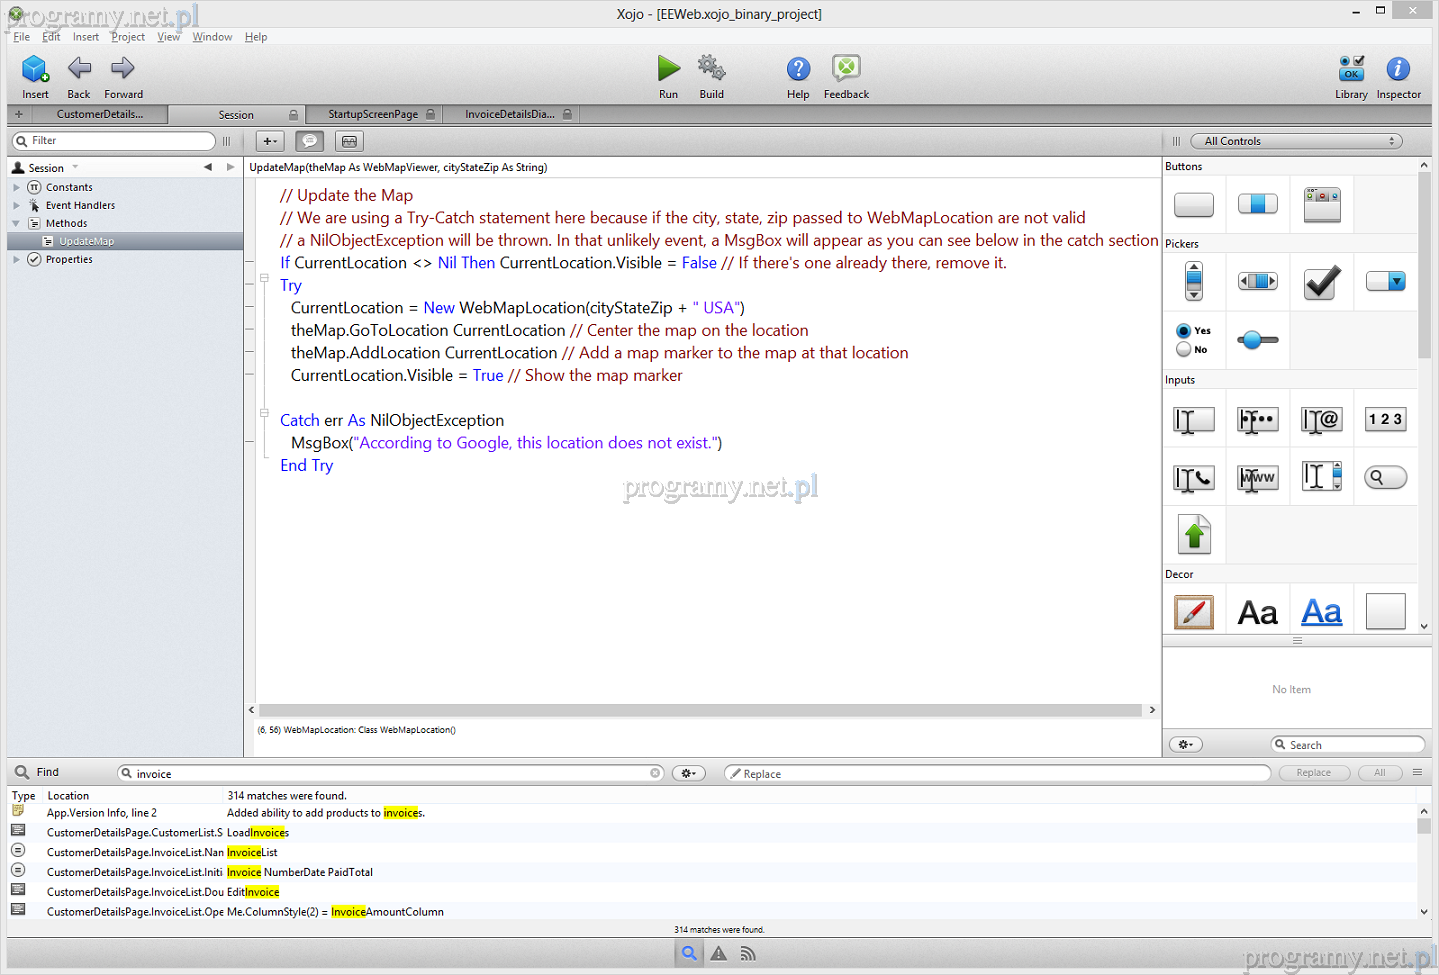This screenshot has height=975, width=1439.
Task: Click the Insert cube icon
Action: pos(35,69)
